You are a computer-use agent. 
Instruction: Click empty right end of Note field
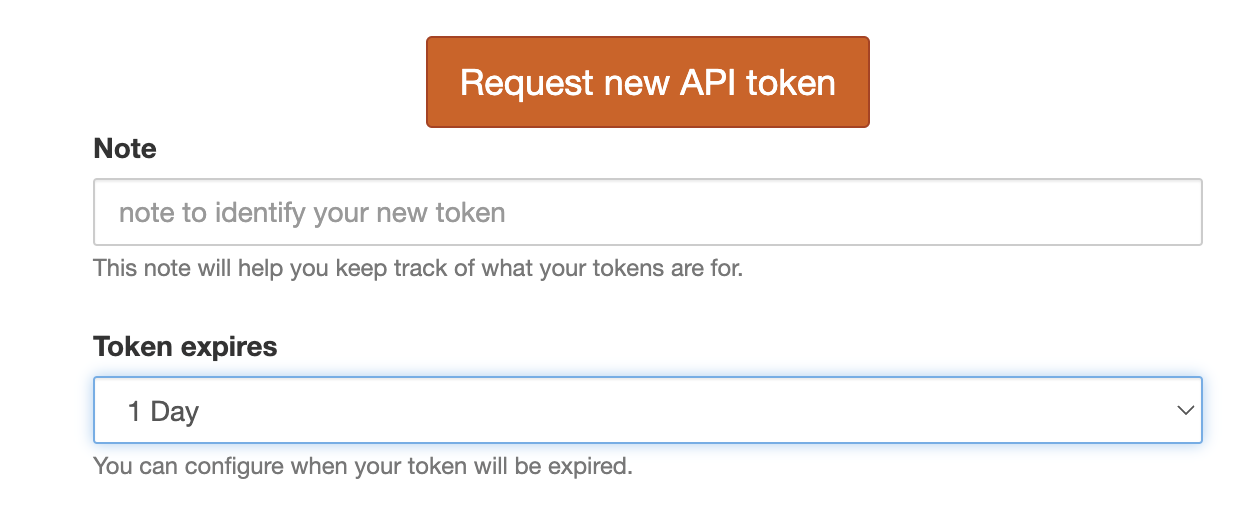1100,212
